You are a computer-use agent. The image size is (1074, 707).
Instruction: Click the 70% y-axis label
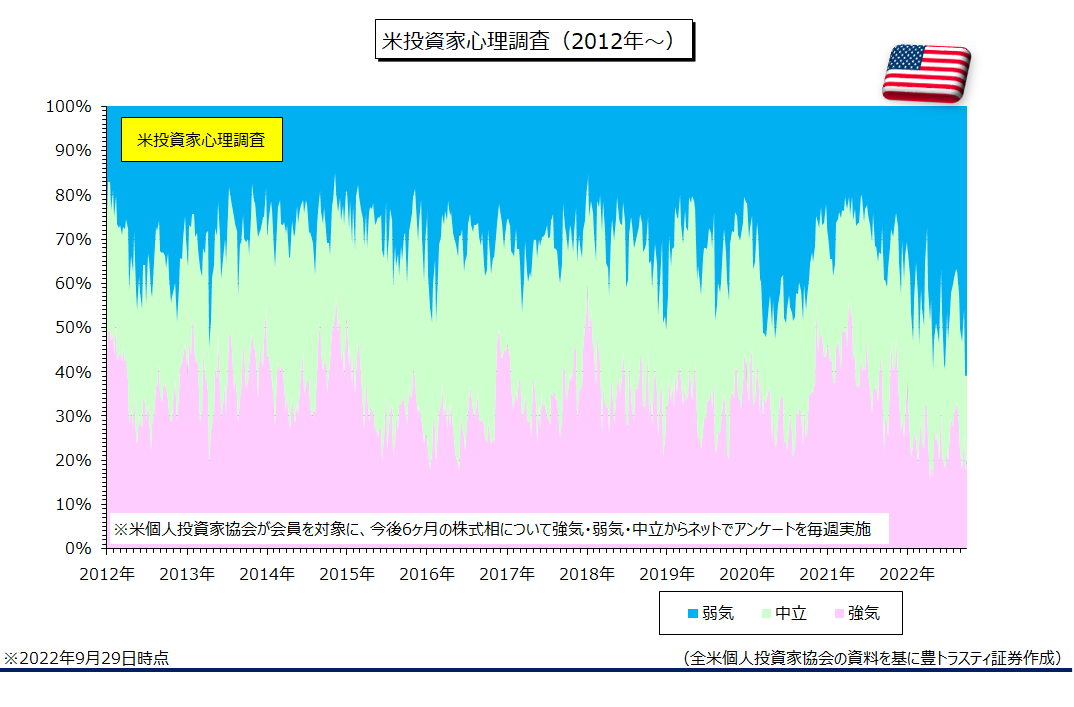(x=73, y=239)
